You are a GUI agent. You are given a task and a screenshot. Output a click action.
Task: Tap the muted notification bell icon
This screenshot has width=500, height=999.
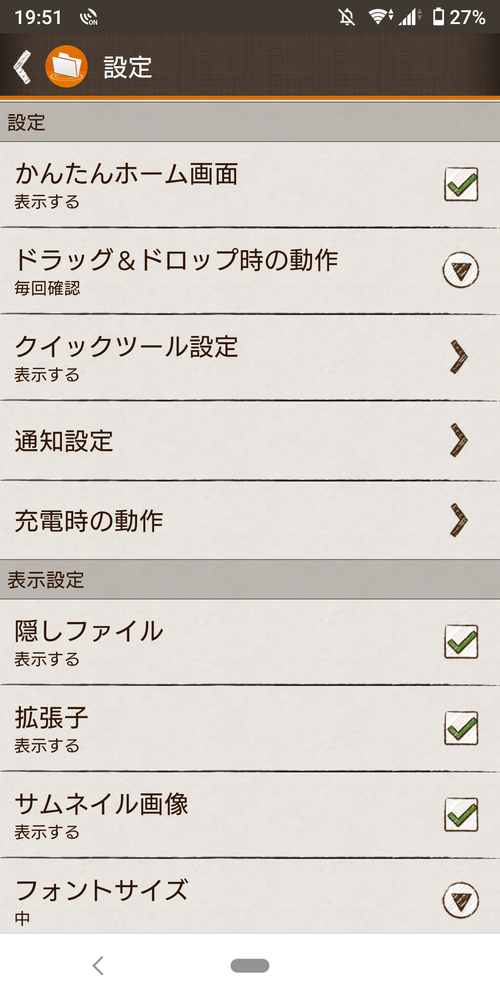pos(346,17)
